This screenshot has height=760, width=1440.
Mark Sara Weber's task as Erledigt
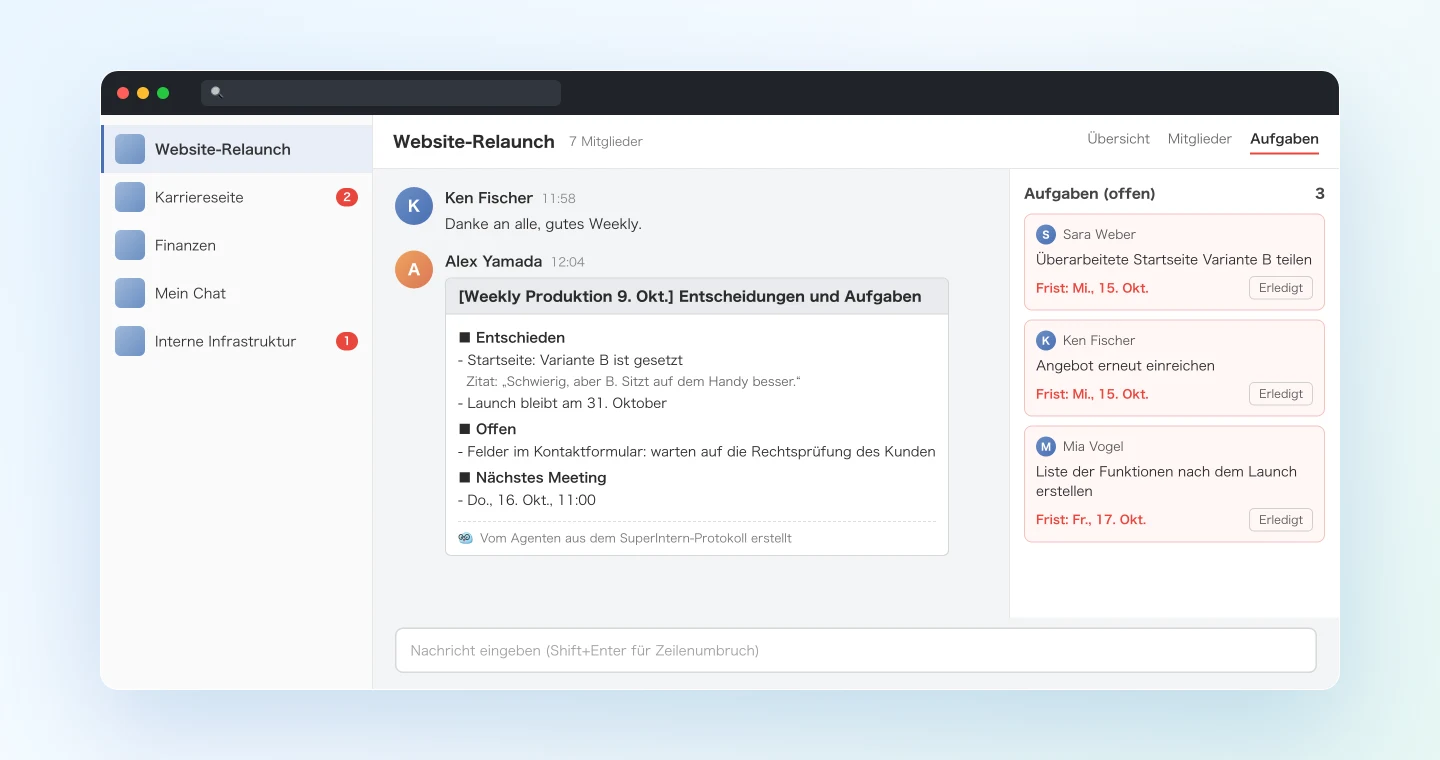[1280, 288]
